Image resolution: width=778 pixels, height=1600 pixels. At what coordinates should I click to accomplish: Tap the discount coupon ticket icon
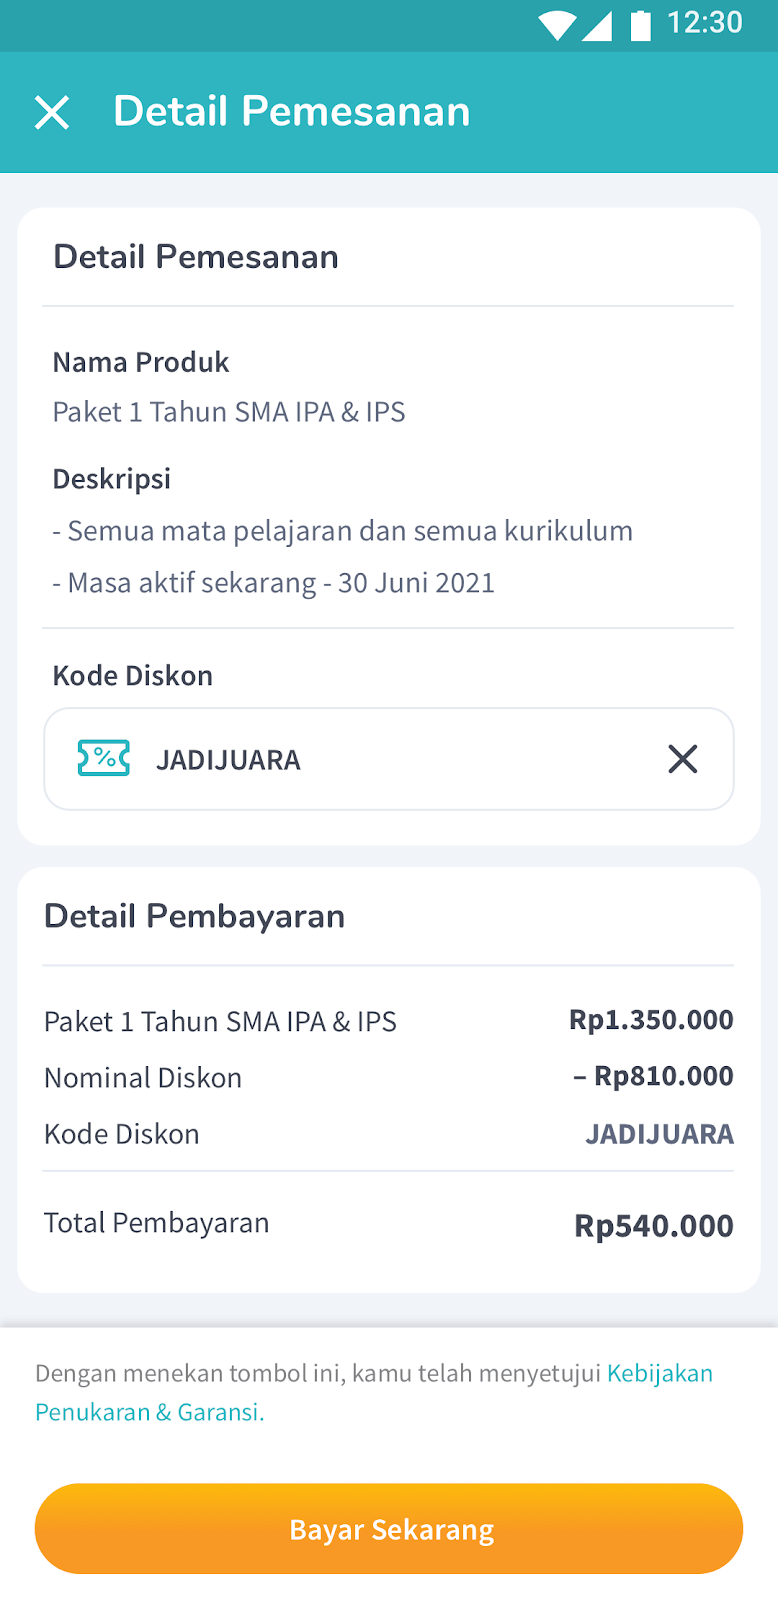pyautogui.click(x=104, y=758)
